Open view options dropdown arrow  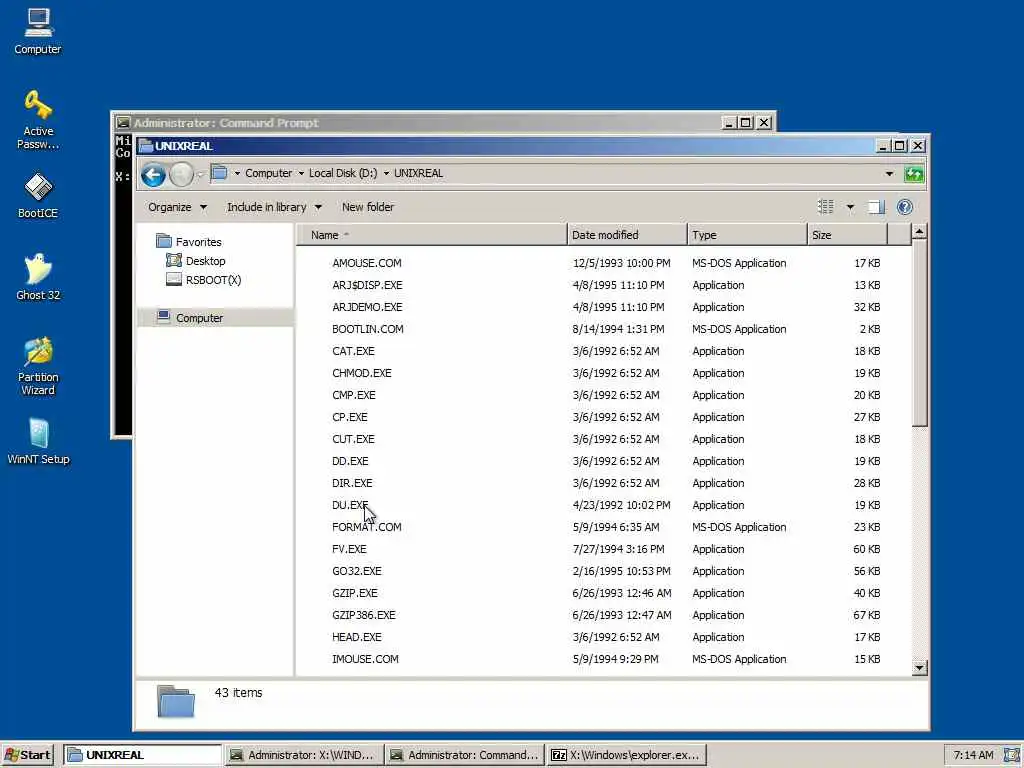click(850, 208)
